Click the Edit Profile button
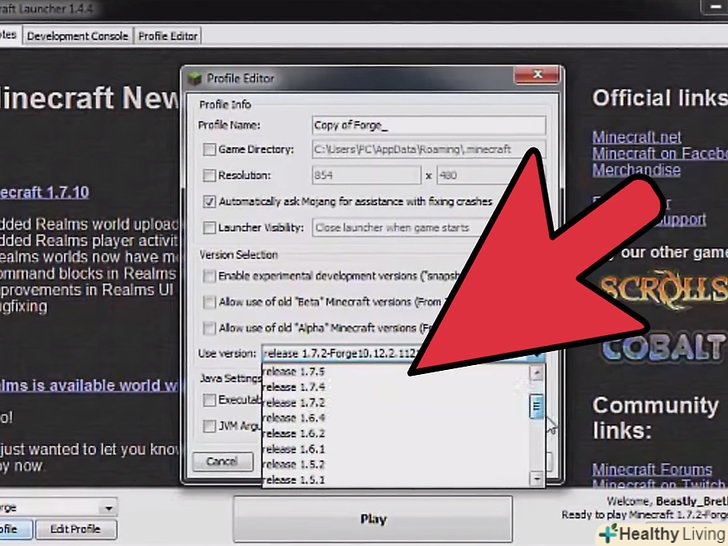 [x=76, y=529]
